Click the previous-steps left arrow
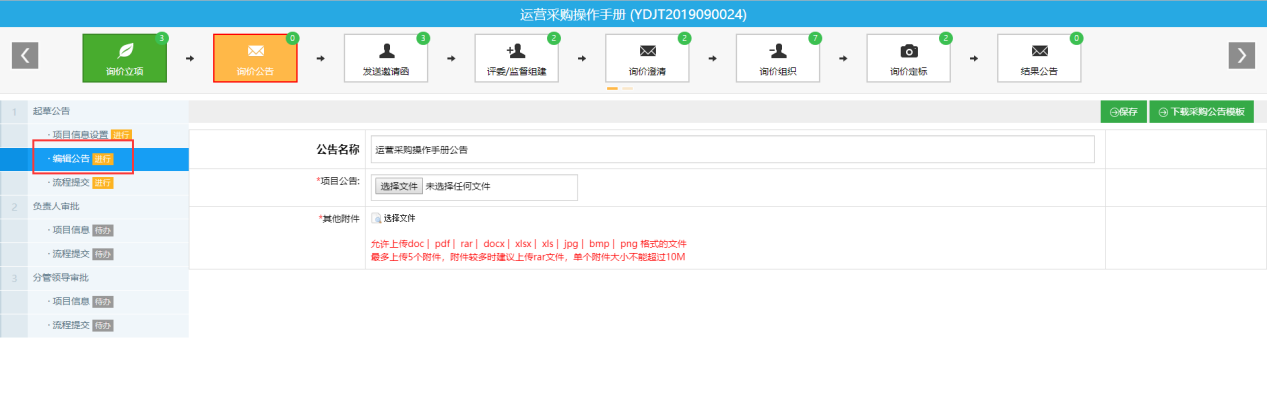The image size is (1267, 393). [x=25, y=55]
